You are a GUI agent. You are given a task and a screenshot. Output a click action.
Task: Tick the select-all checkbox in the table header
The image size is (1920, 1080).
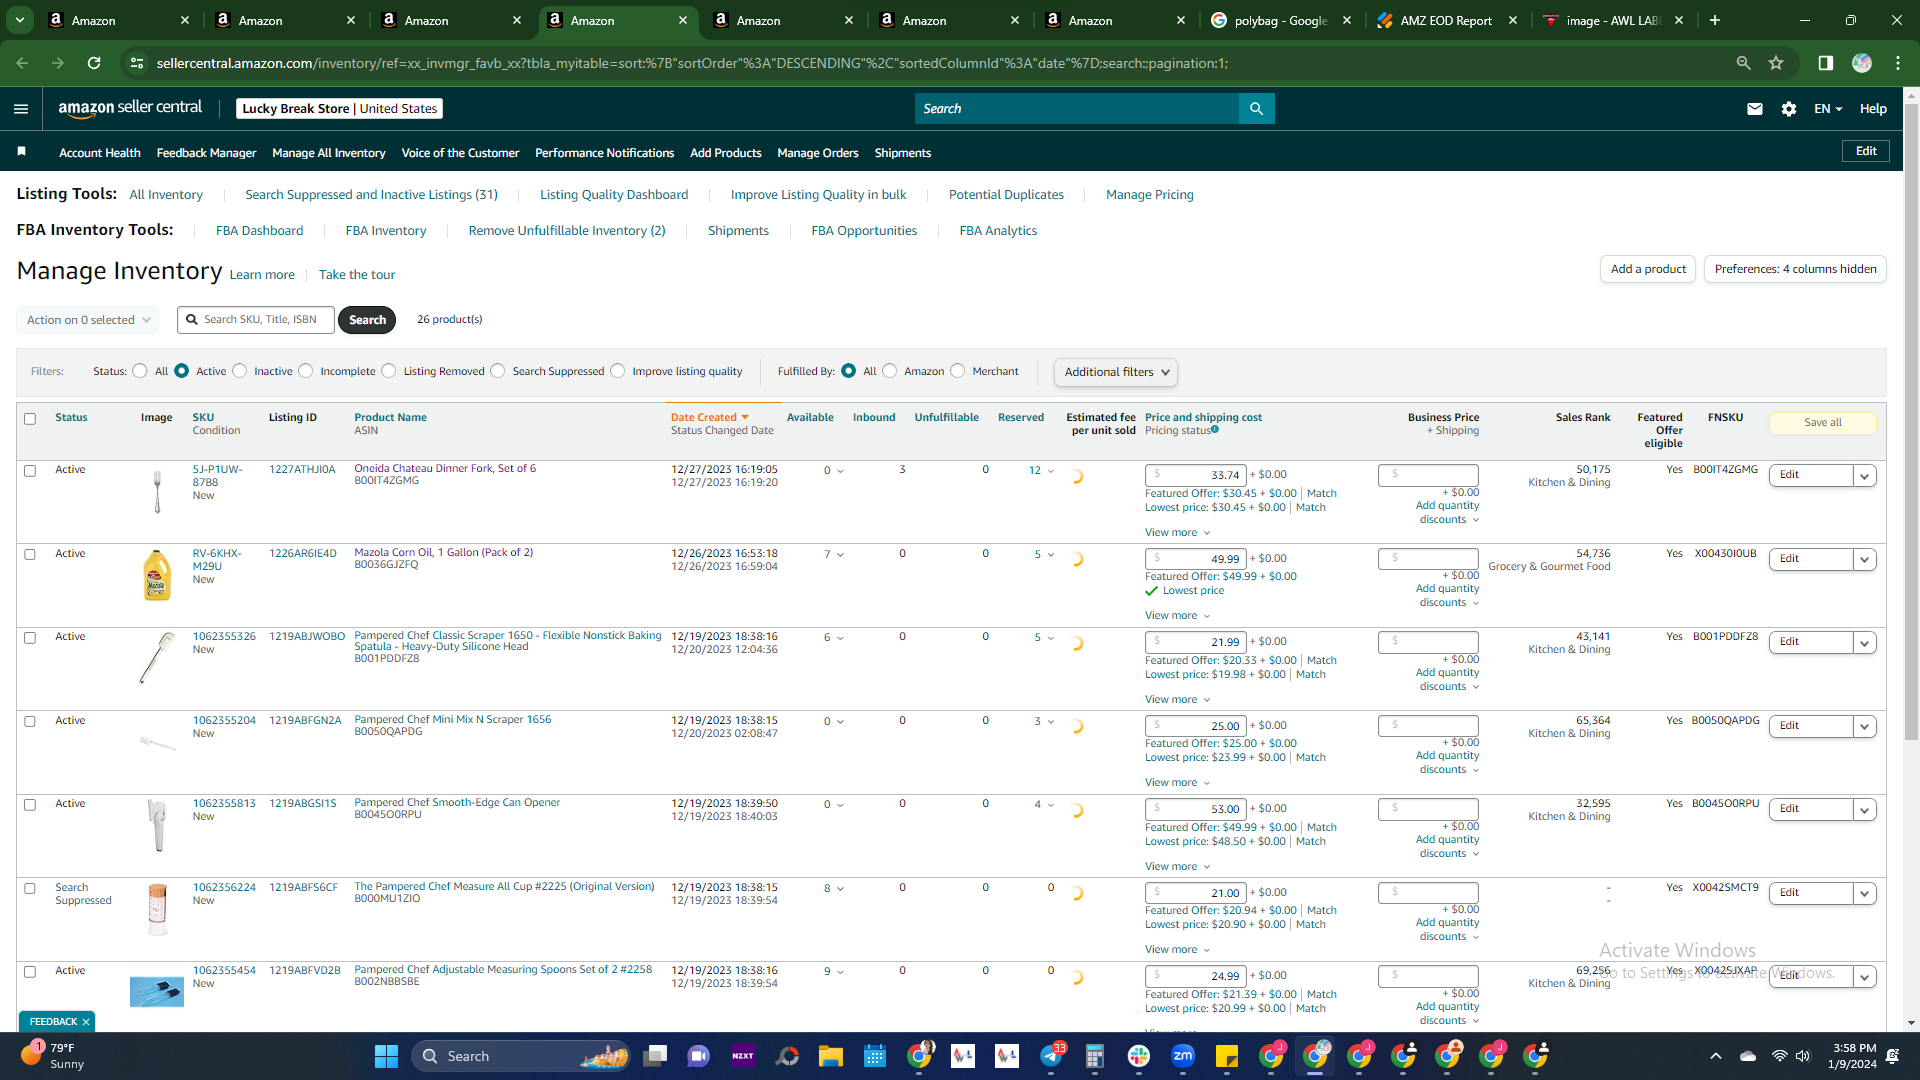30,419
